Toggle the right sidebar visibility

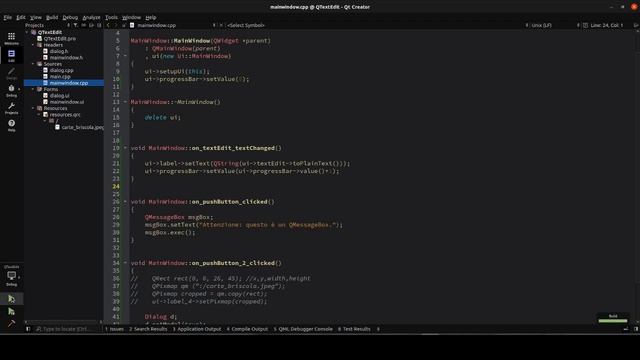(x=636, y=329)
